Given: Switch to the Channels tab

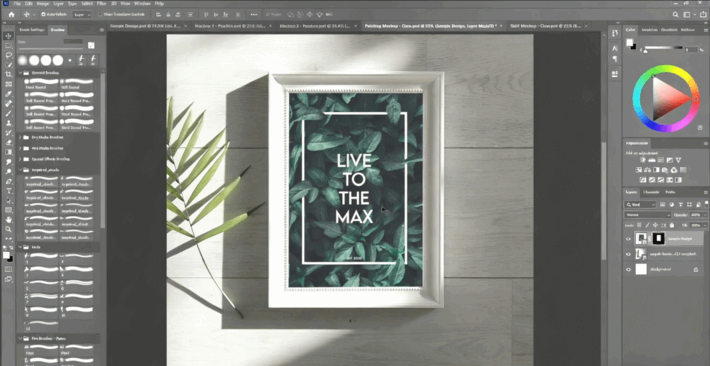Looking at the screenshot, I should pyautogui.click(x=651, y=192).
